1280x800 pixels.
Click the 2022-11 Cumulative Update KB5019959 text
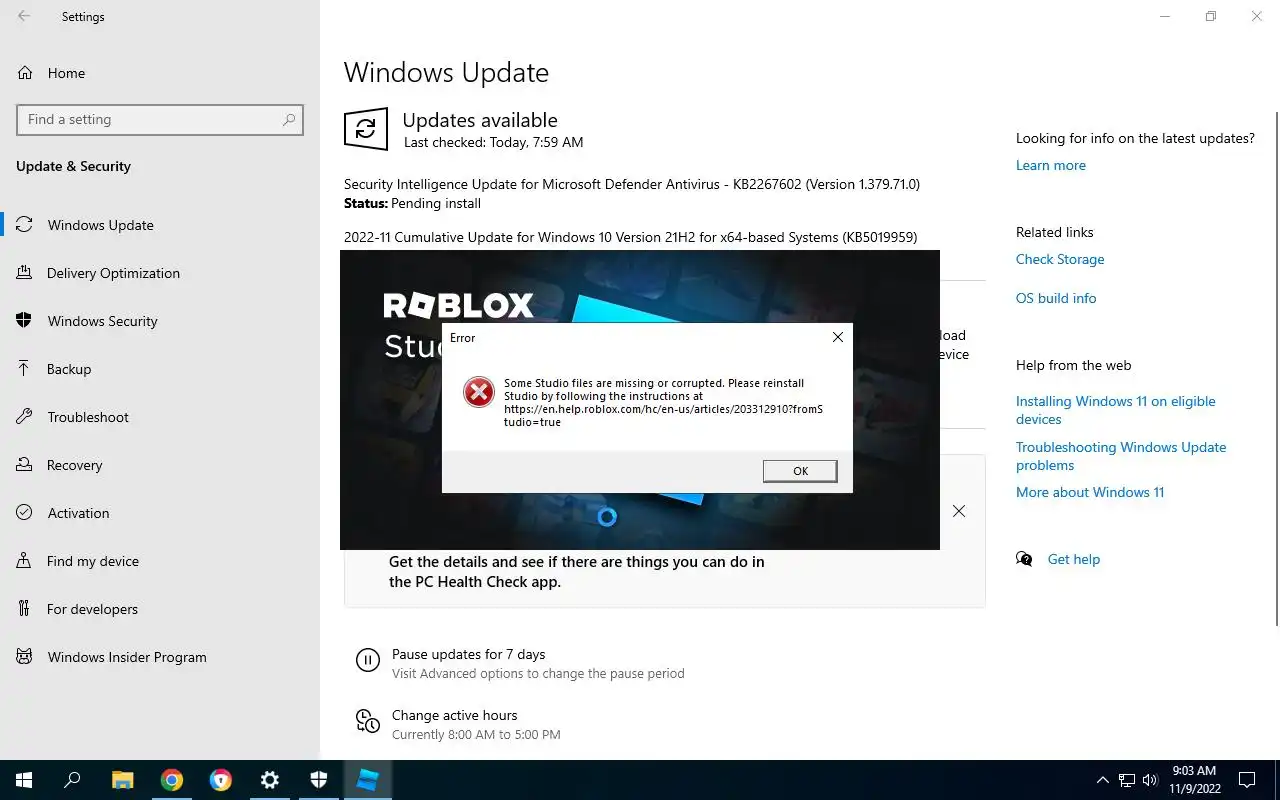tap(630, 237)
